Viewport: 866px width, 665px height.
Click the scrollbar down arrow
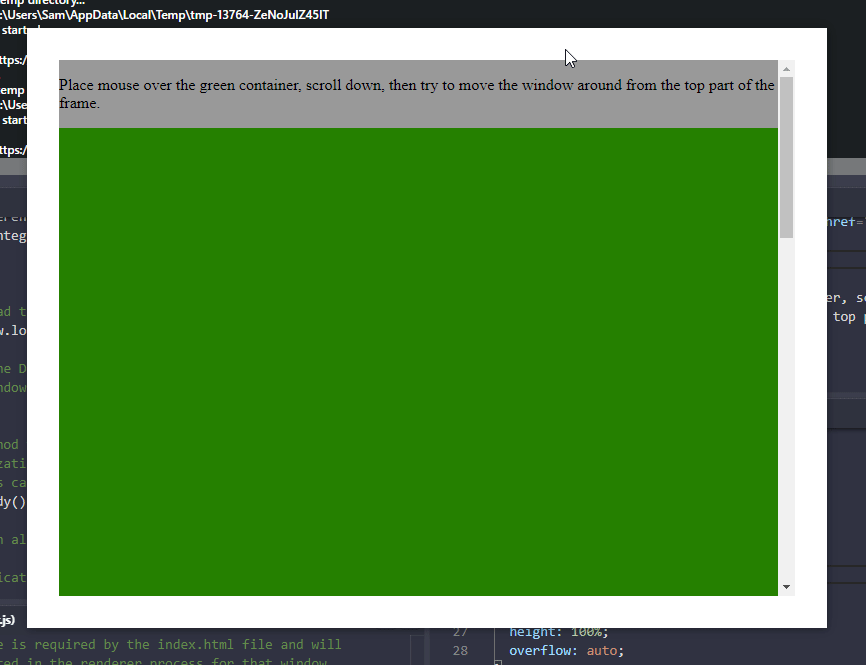[786, 587]
